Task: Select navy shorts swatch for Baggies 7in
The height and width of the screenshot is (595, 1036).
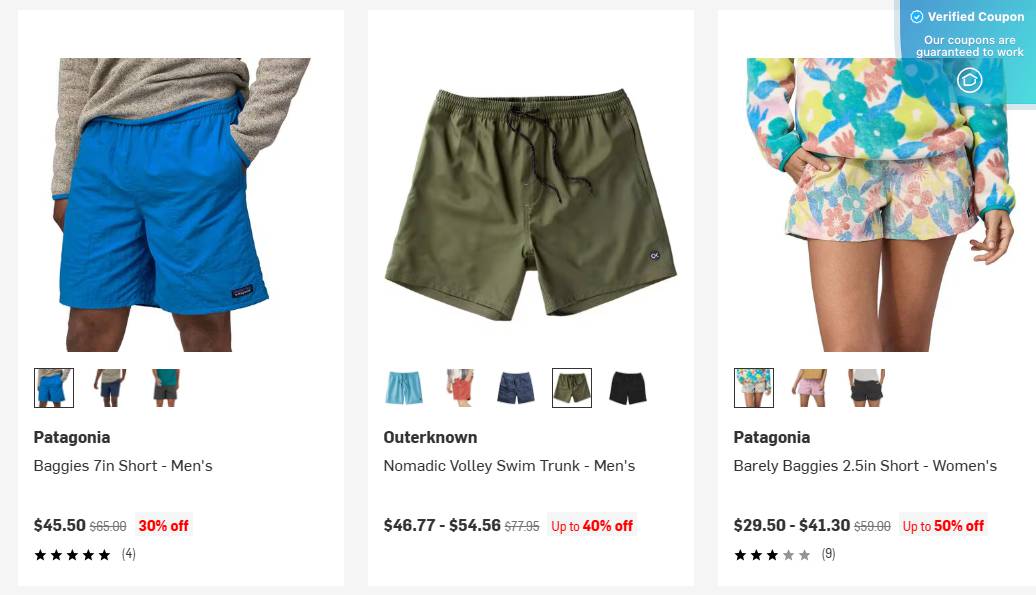Action: coord(110,388)
